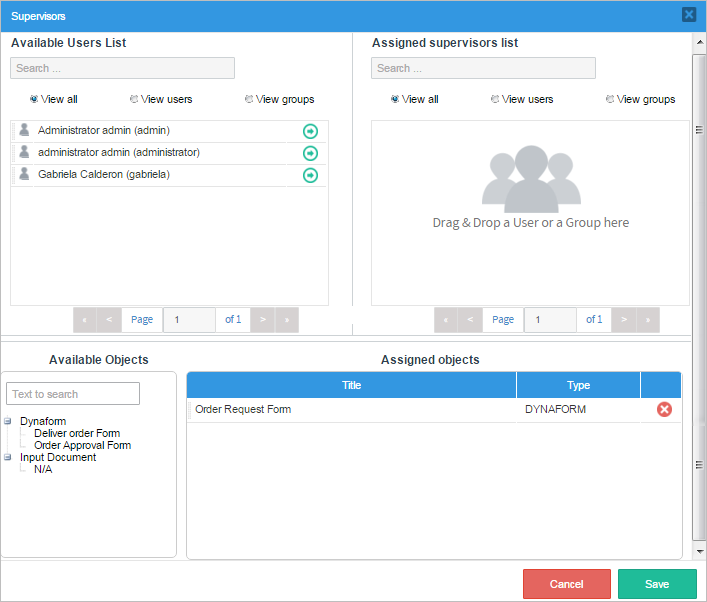Click the red Cancel button
The image size is (707, 602).
click(x=566, y=584)
